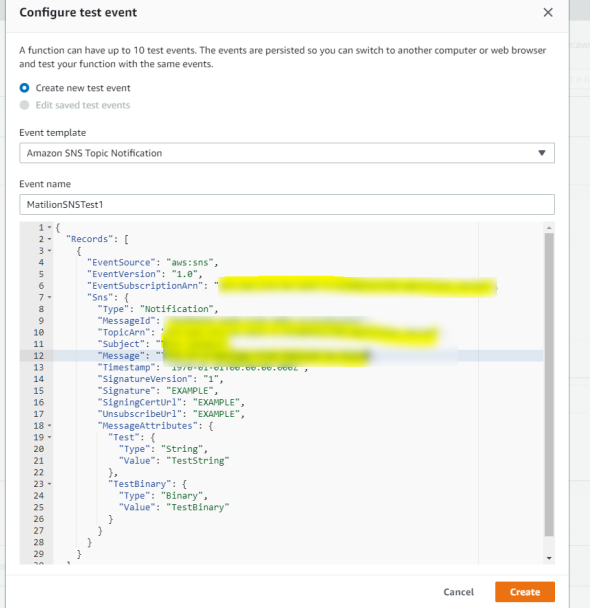Click the "SigningCertUrl" key on line 16

coord(140,402)
